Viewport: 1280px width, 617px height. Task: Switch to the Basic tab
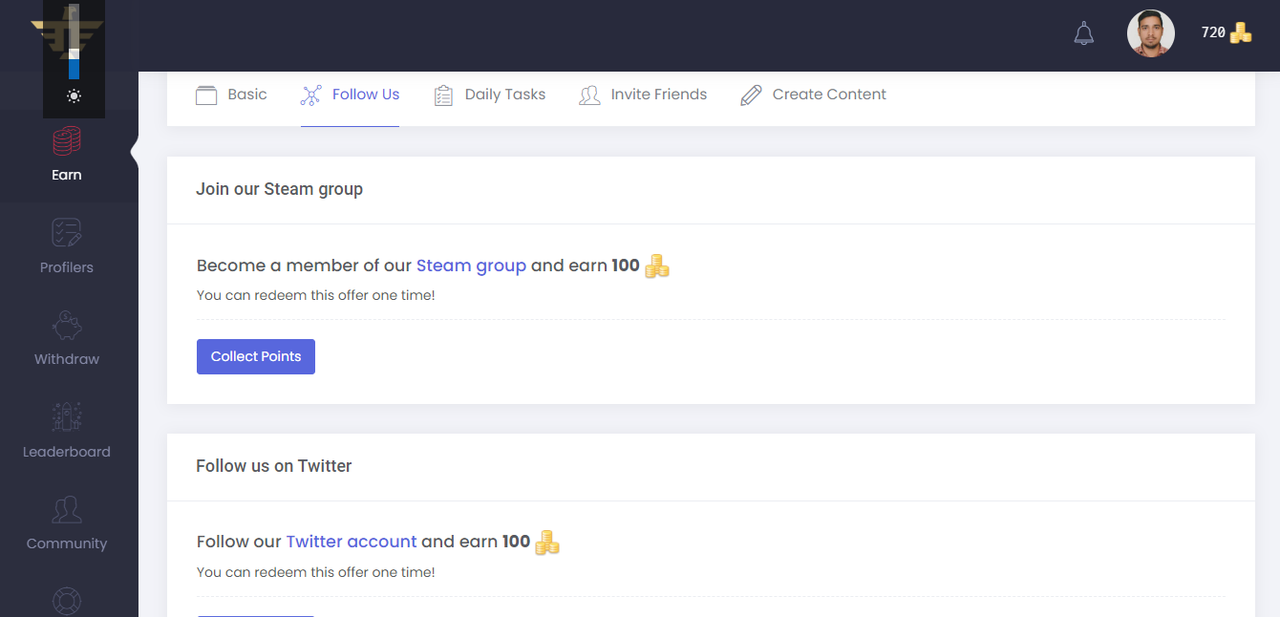point(247,94)
